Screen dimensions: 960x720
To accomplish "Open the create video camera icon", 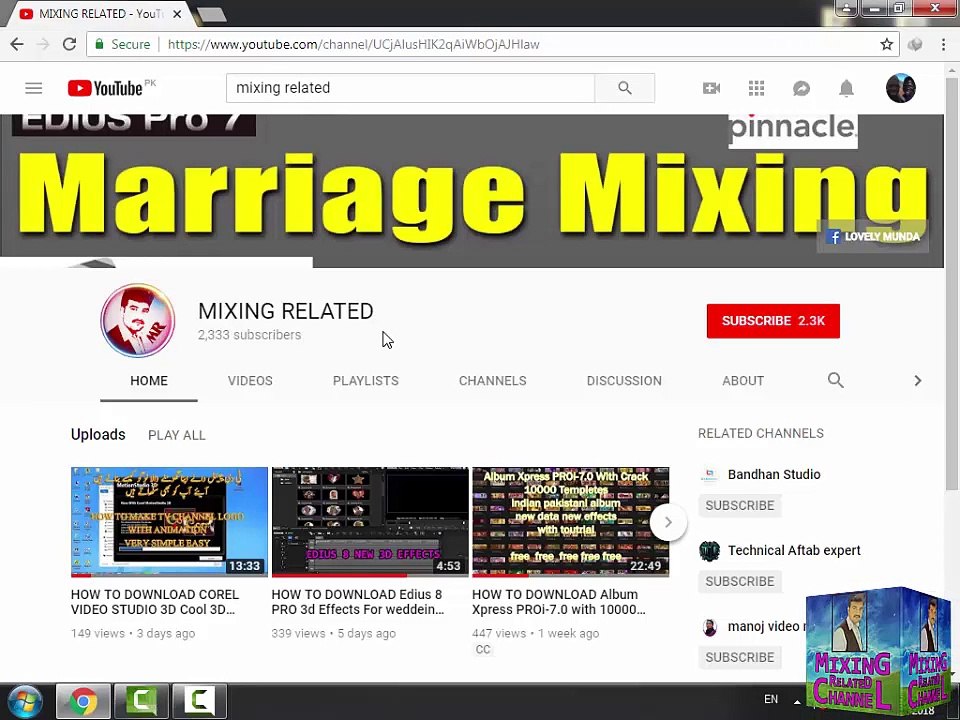I will [x=711, y=88].
